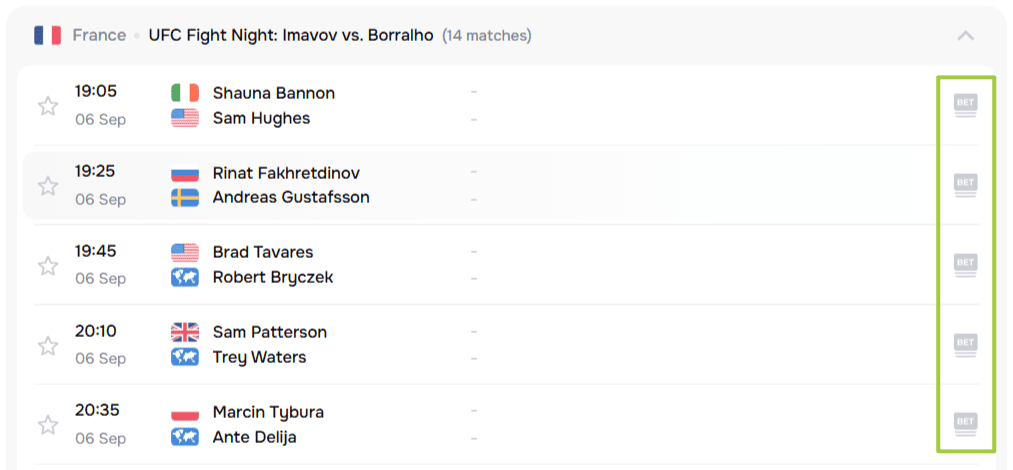Star the Fakhretdinov vs Gustafsson match
Screen dimensions: 1013x470
pos(48,186)
